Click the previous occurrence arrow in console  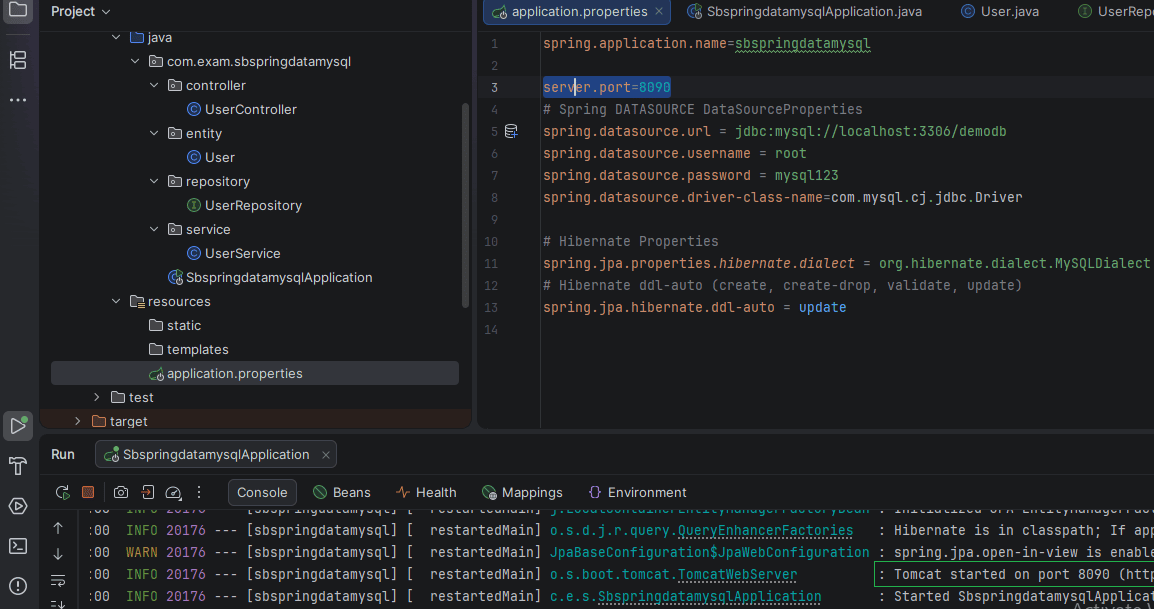(x=58, y=527)
